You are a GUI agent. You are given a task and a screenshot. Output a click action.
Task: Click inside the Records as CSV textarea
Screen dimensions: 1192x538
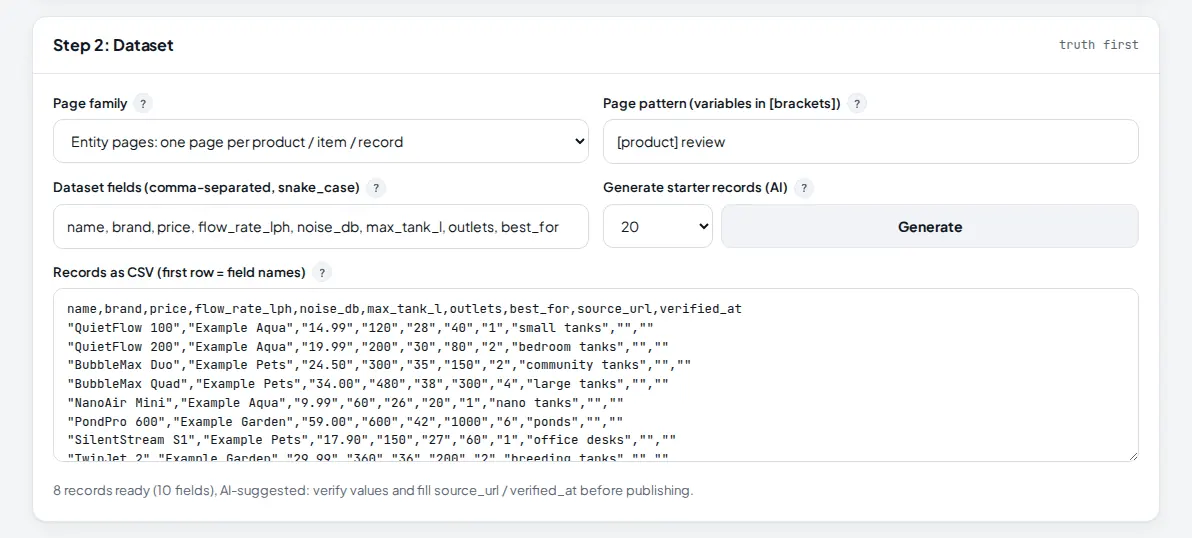[596, 375]
